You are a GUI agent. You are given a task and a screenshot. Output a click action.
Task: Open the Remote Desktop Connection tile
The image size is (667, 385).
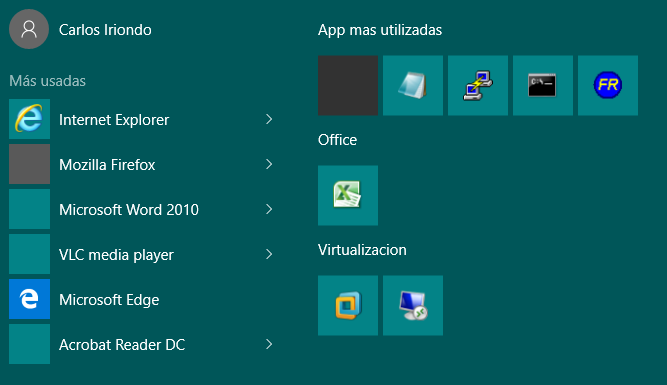point(413,305)
